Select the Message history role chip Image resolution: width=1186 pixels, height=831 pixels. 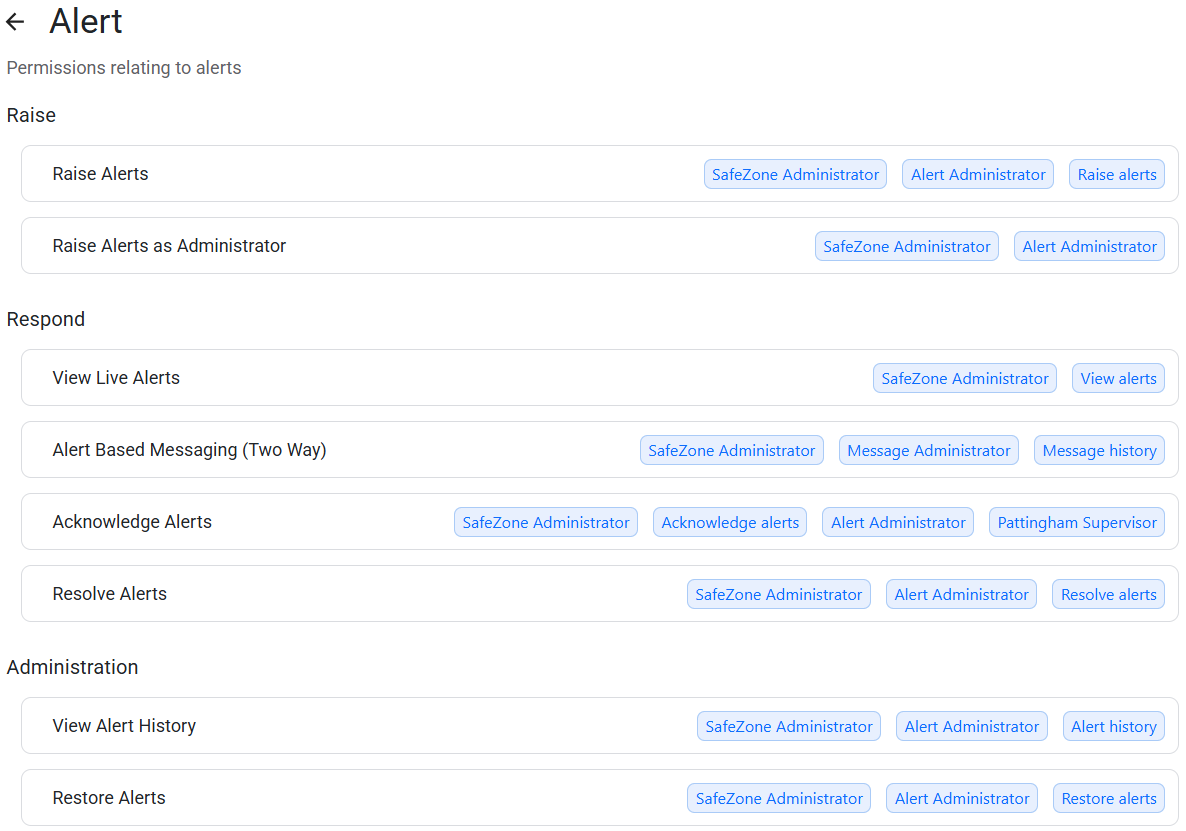tap(1099, 450)
